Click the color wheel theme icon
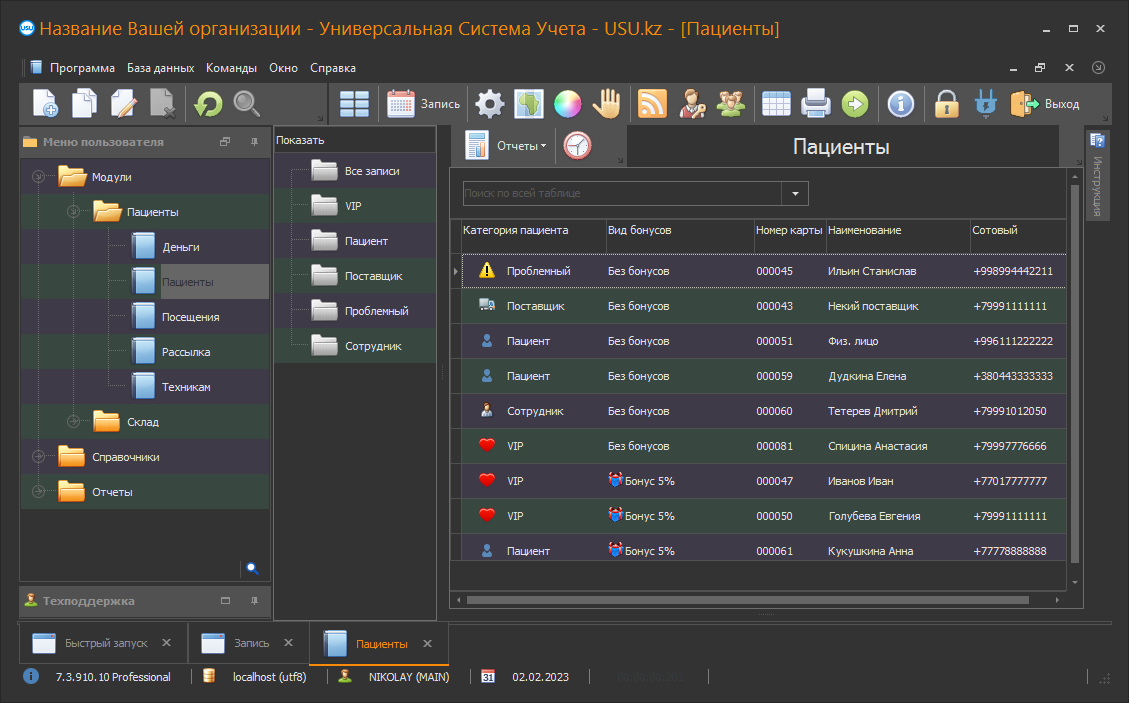 [x=568, y=104]
